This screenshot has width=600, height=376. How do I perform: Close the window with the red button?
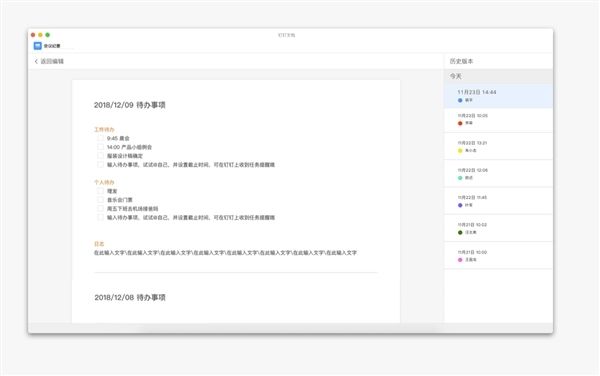point(33,35)
